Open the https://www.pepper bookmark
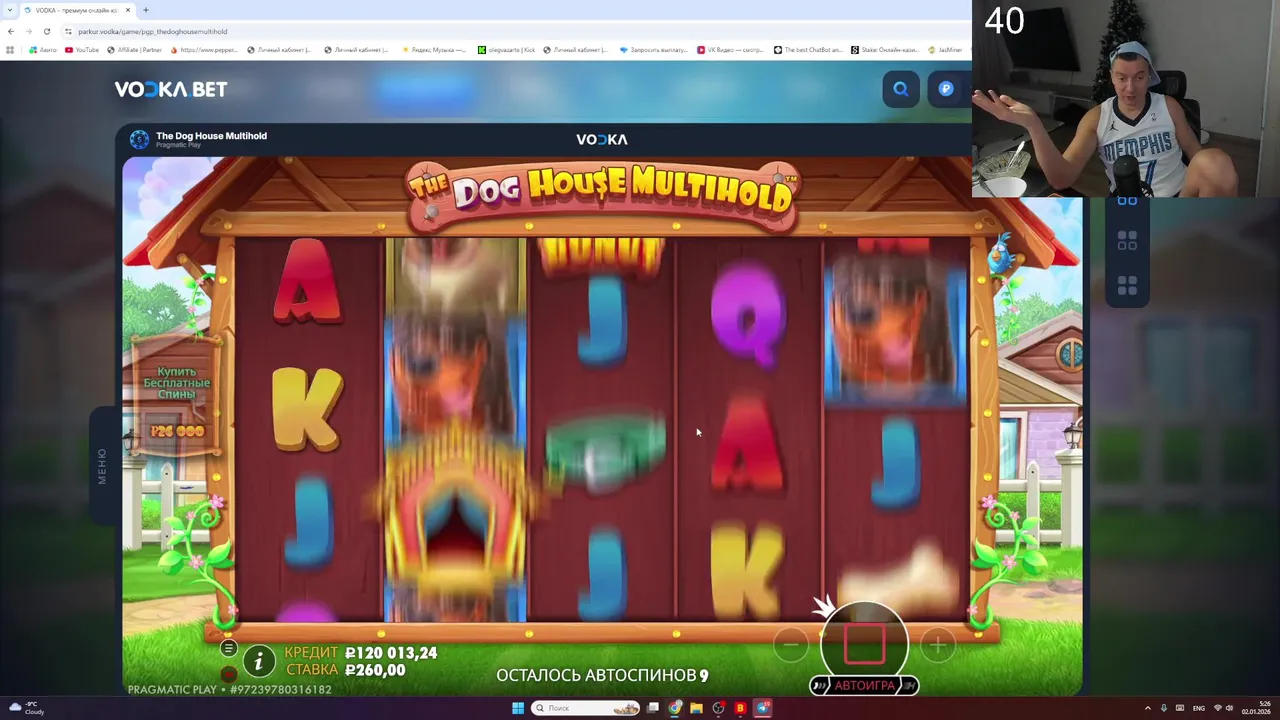Image resolution: width=1280 pixels, height=720 pixels. click(205, 50)
